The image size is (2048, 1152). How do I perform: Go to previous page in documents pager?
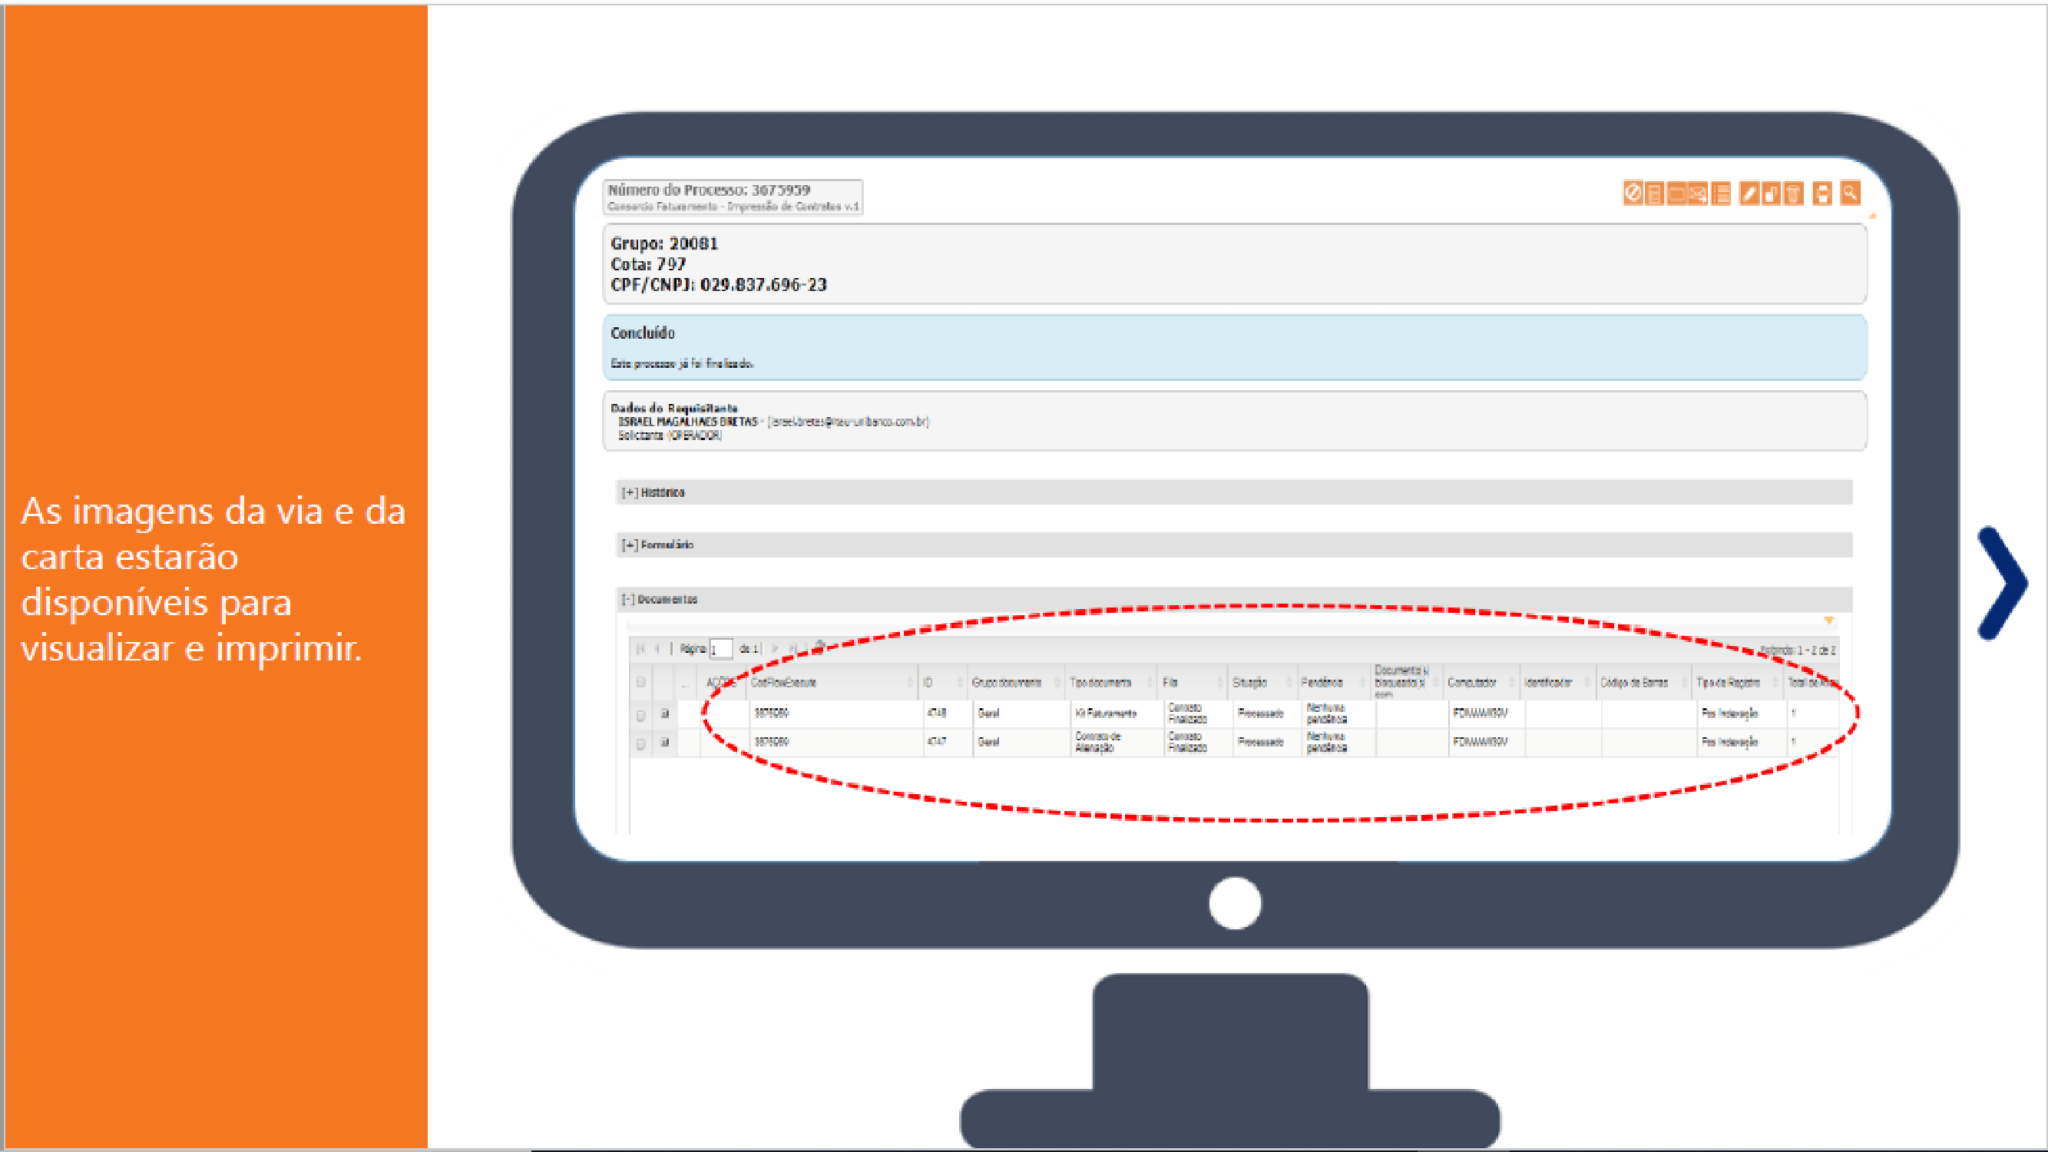click(657, 649)
